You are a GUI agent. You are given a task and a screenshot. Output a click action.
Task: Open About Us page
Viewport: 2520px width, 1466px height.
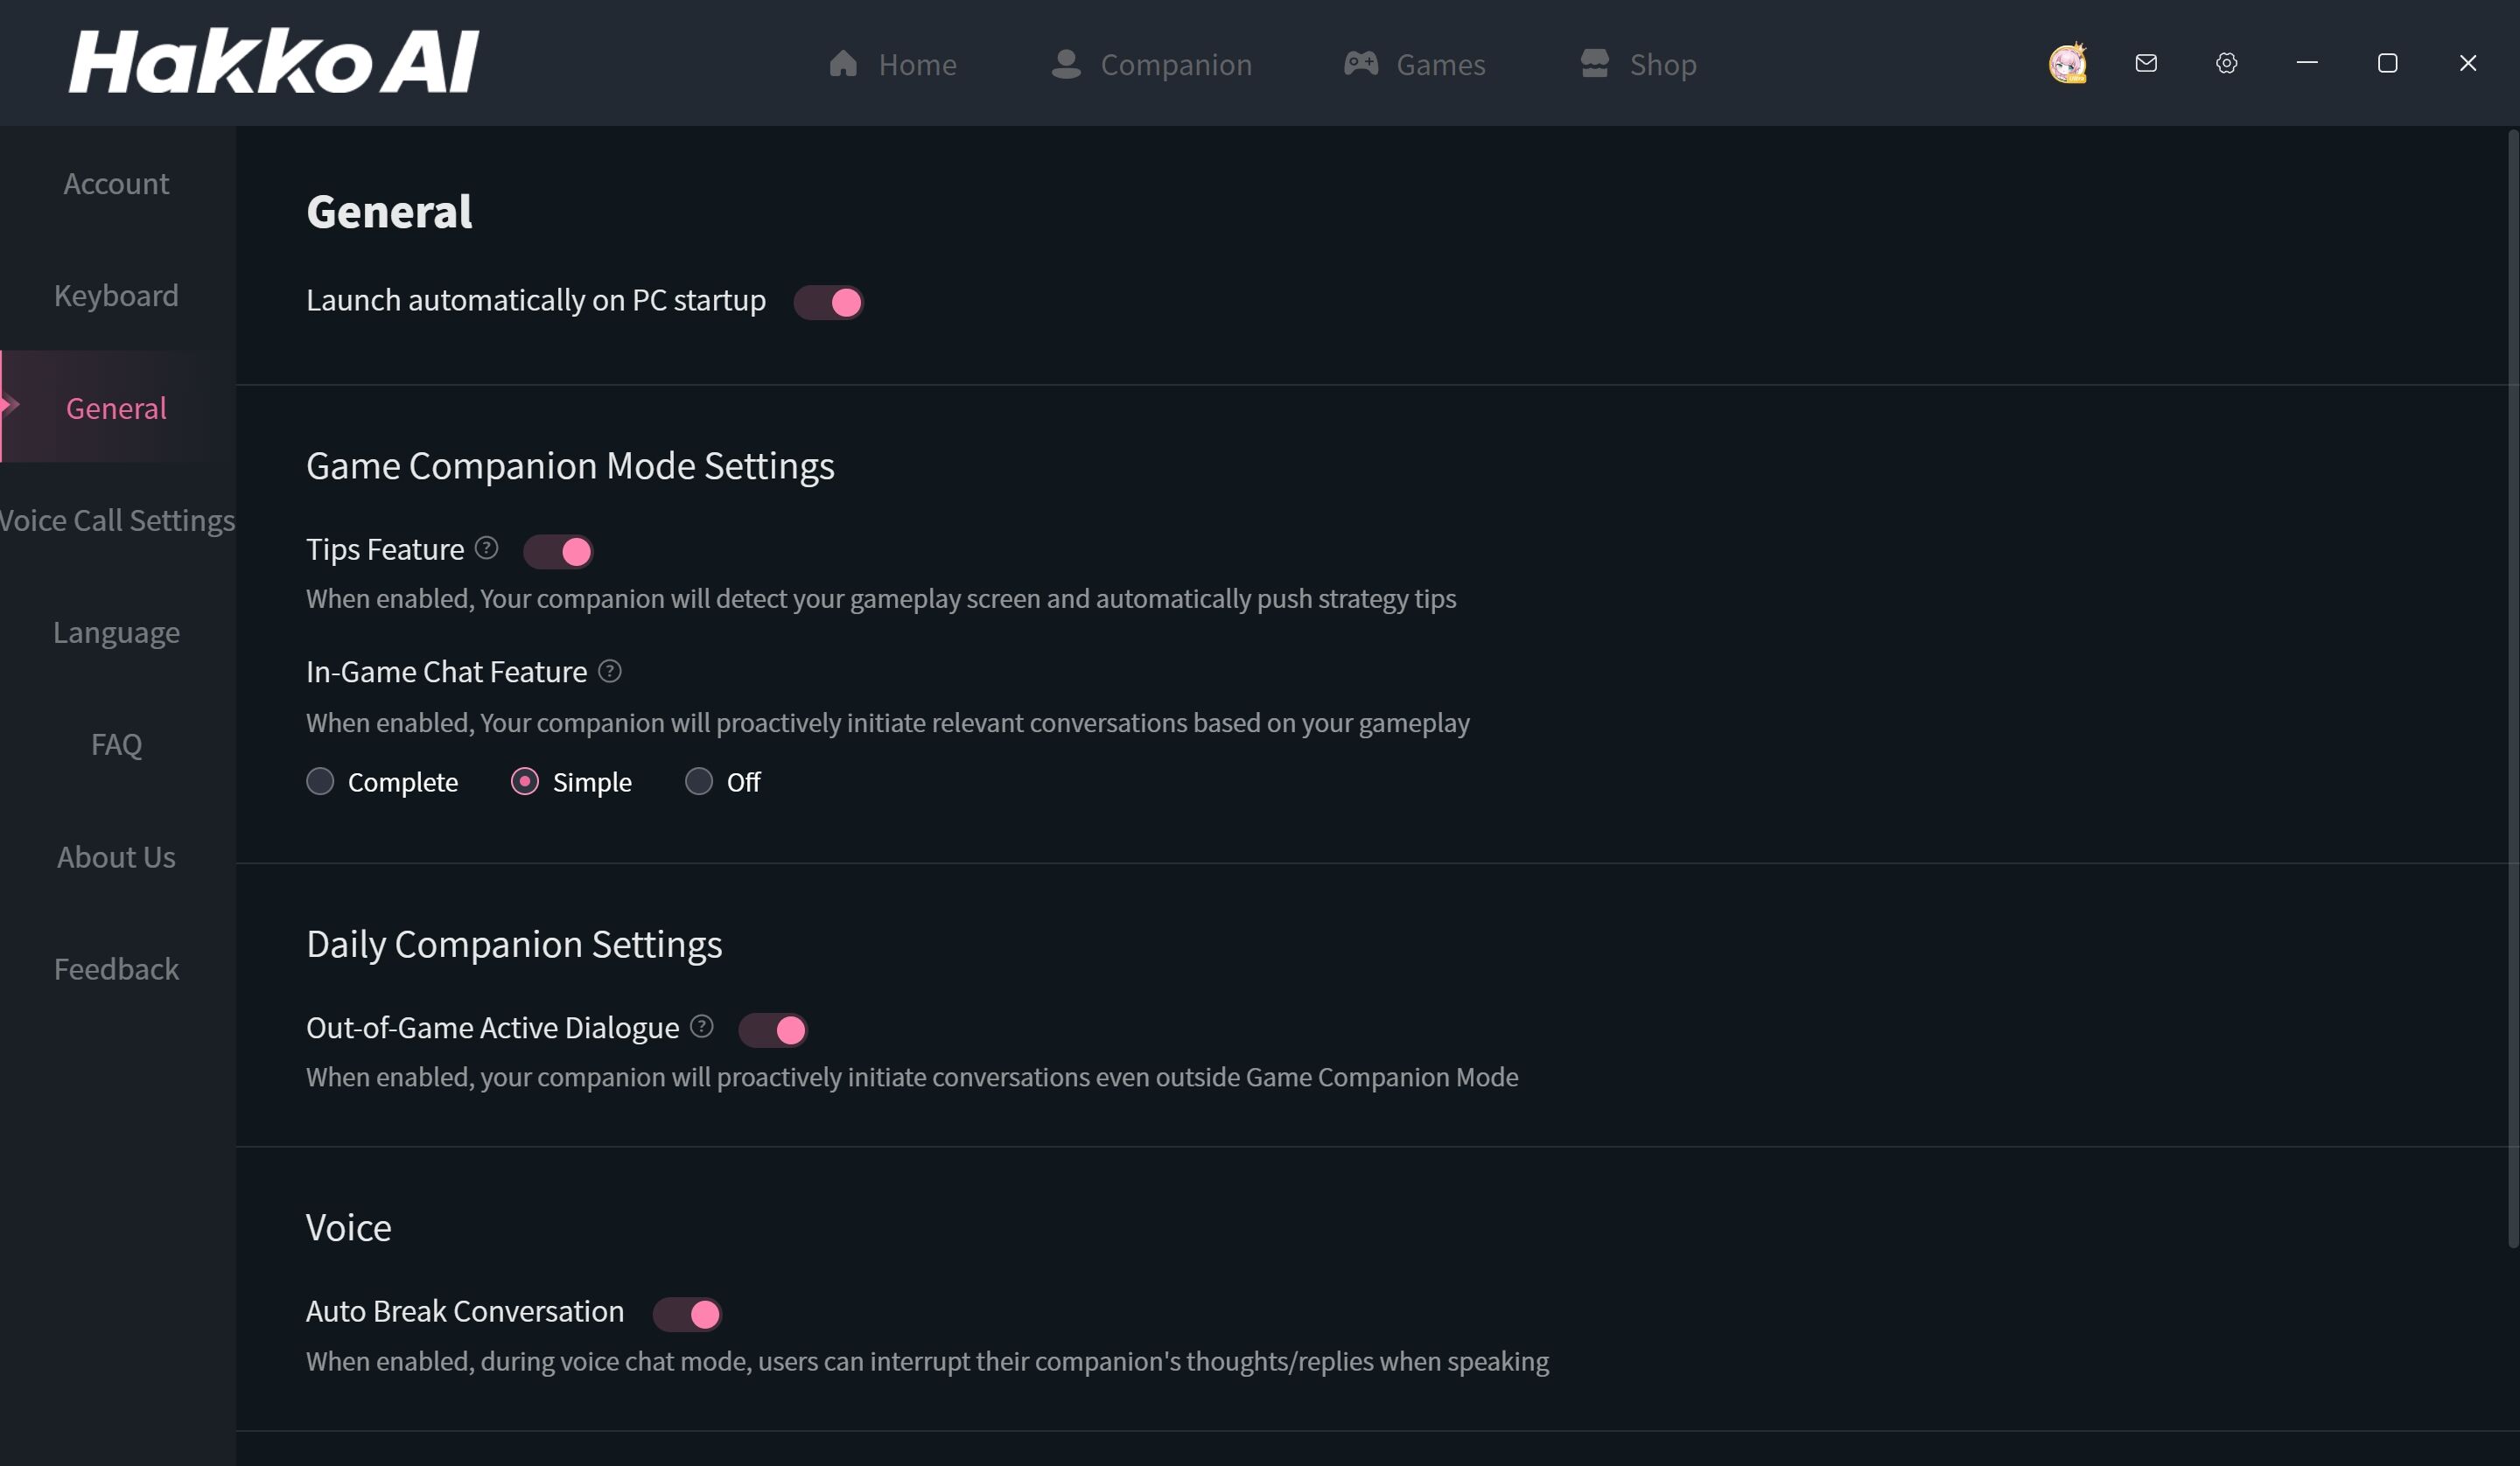pyautogui.click(x=117, y=857)
